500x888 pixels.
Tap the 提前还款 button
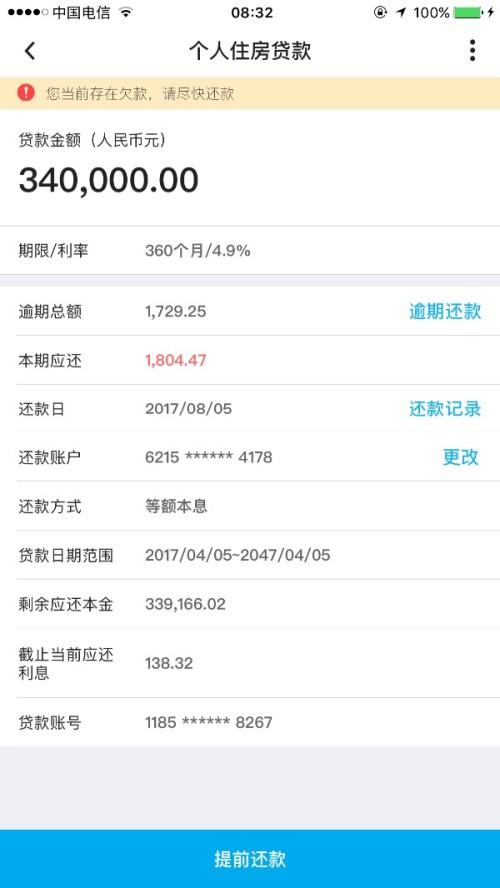click(250, 859)
